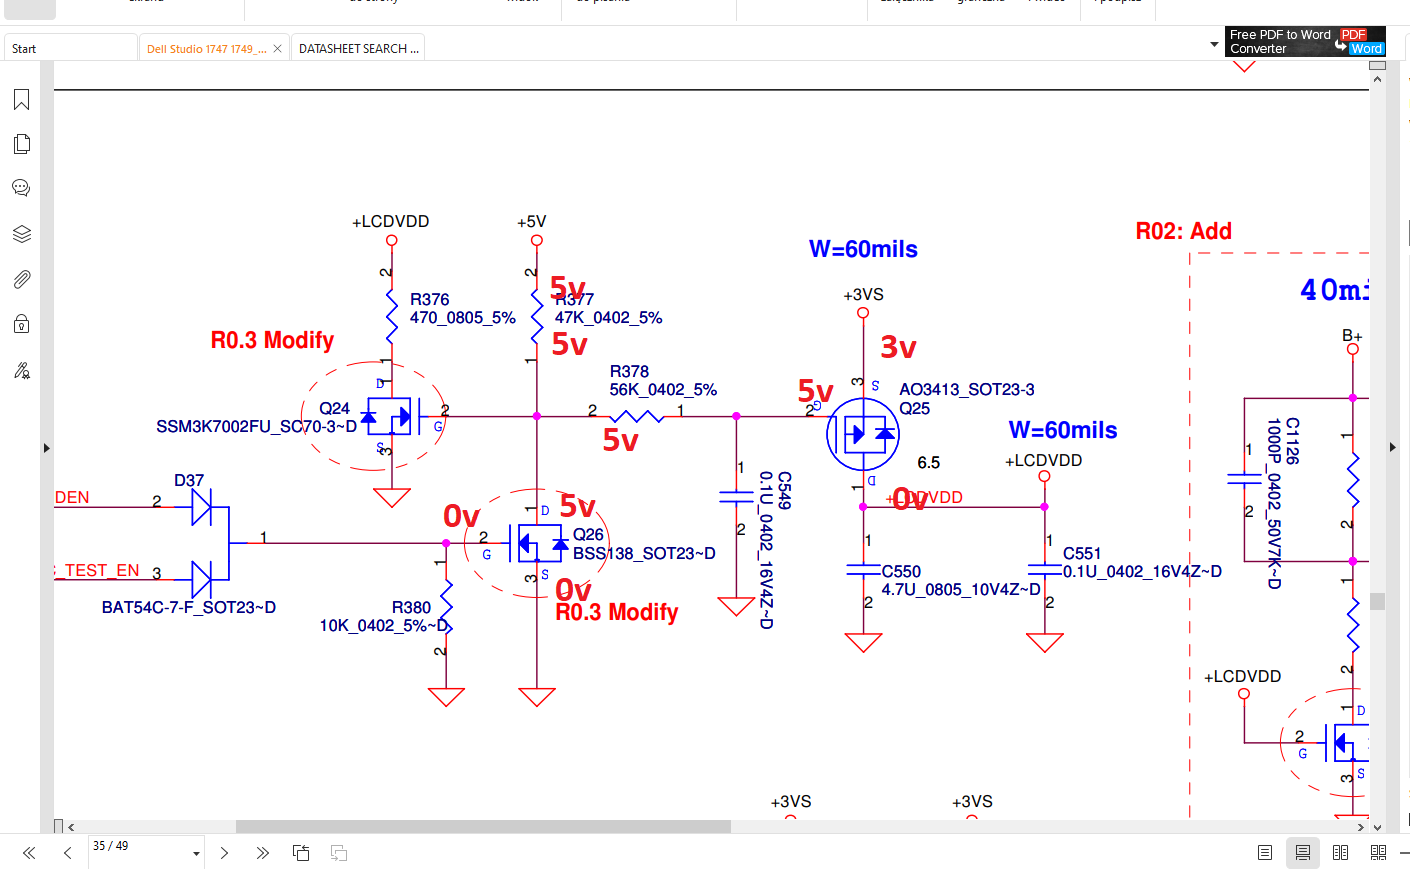This screenshot has height=869, width=1410.
Task: Enable continuous page view mode
Action: pos(1302,853)
